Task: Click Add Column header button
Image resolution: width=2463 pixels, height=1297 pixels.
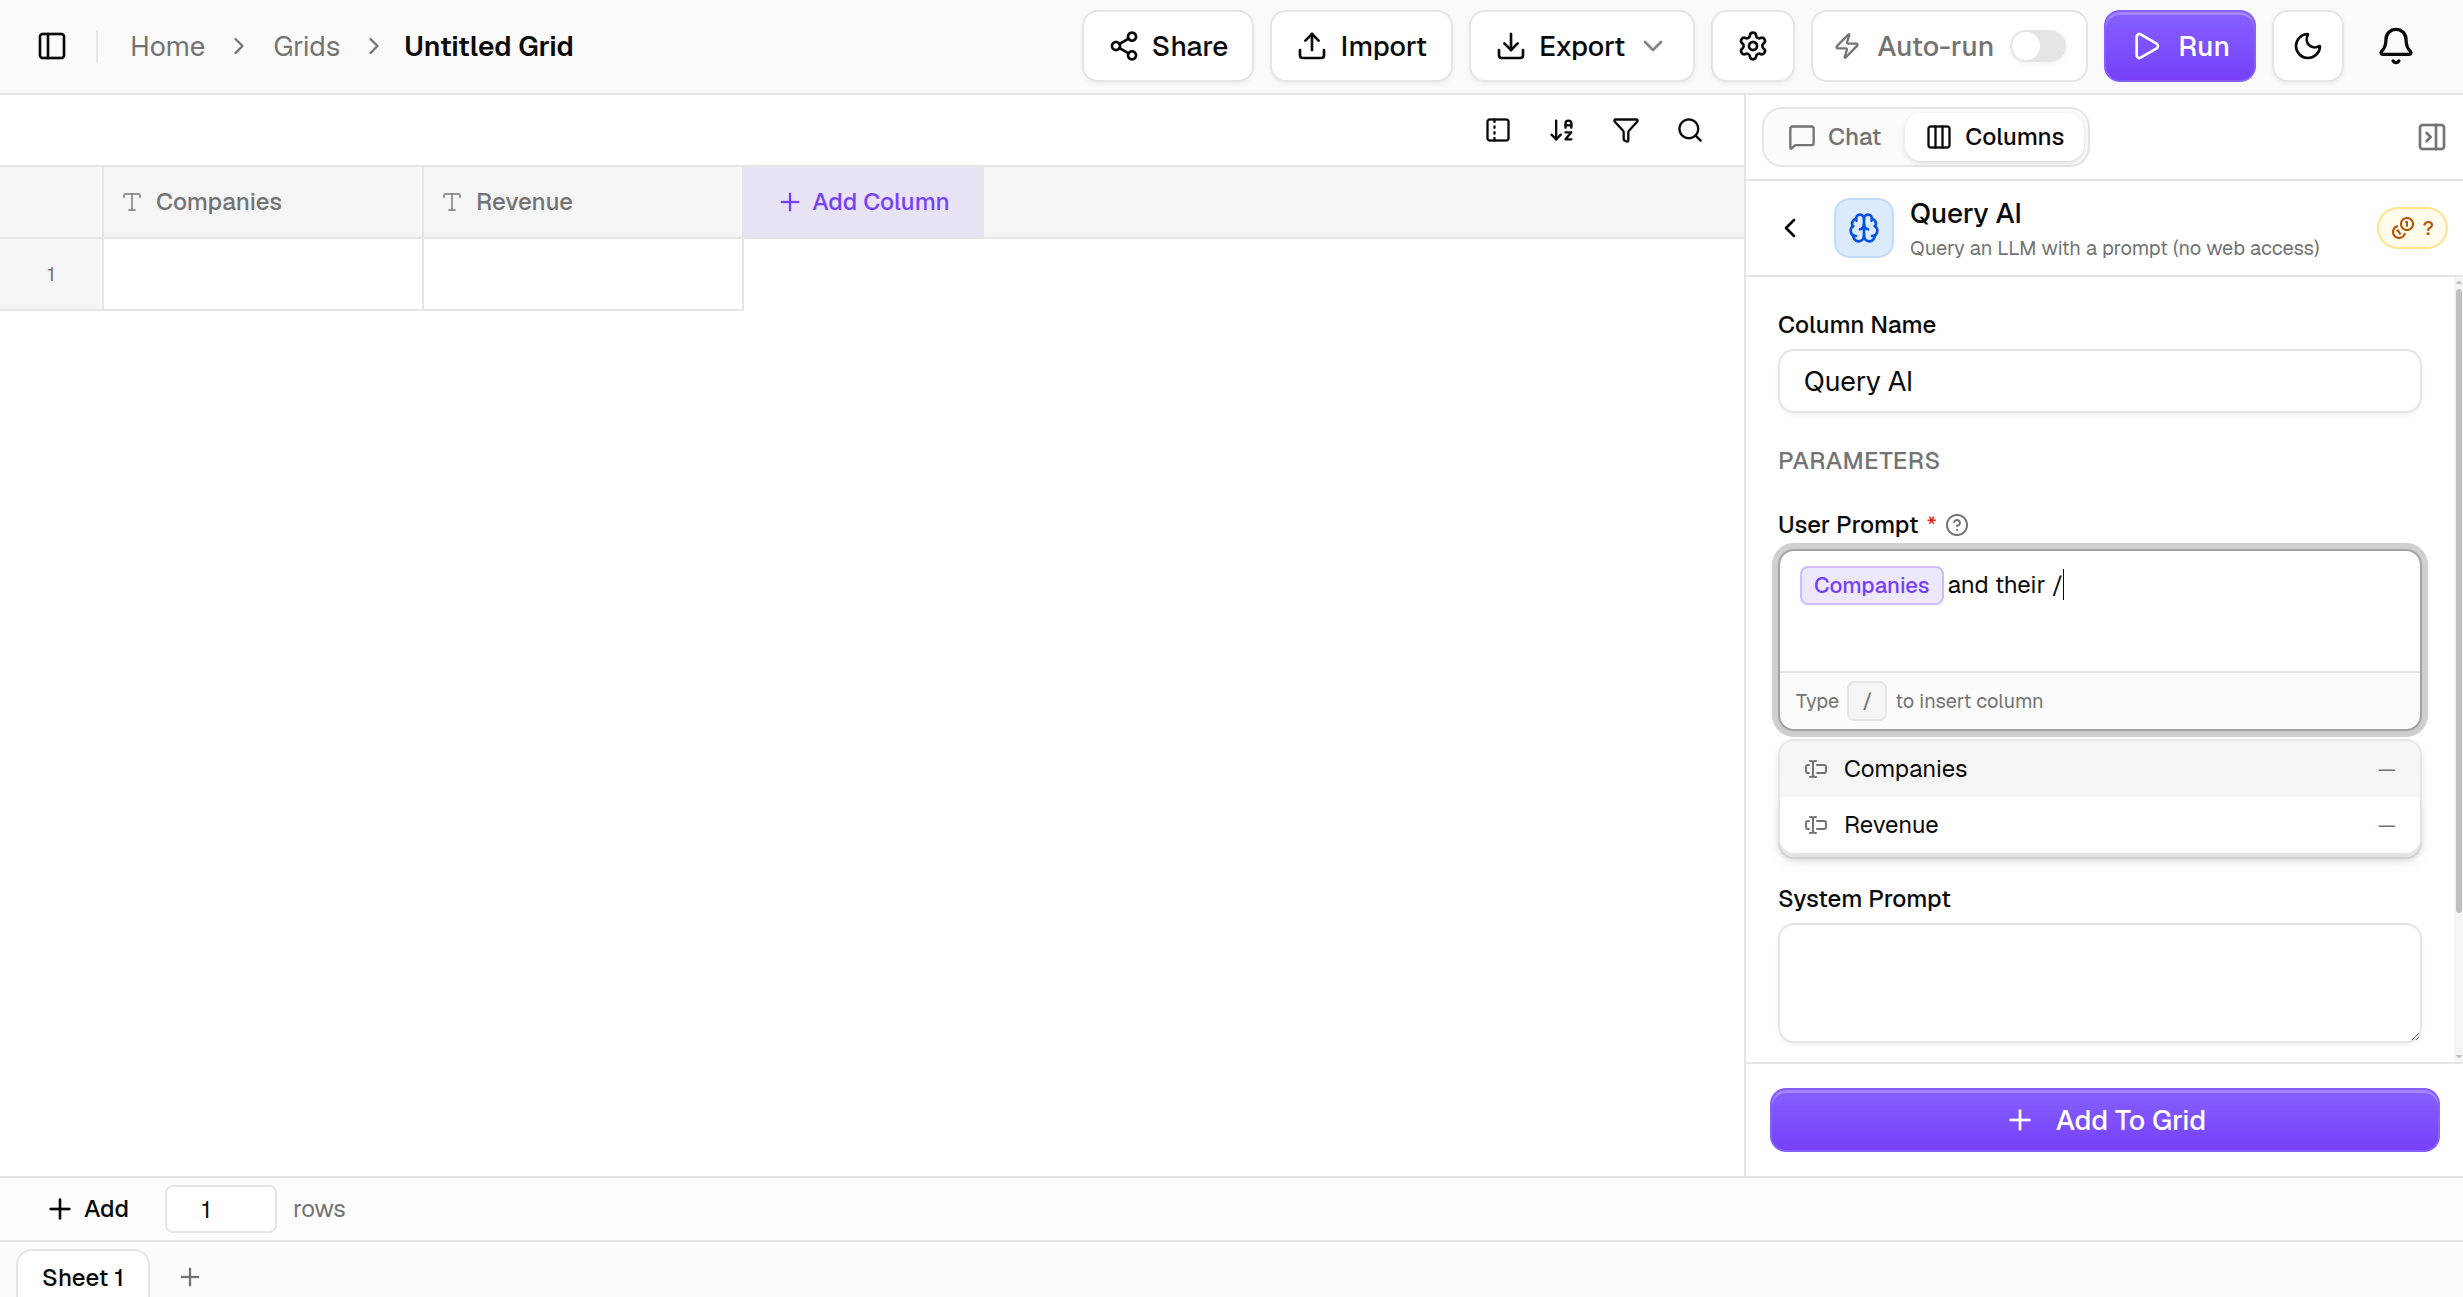Action: point(863,202)
